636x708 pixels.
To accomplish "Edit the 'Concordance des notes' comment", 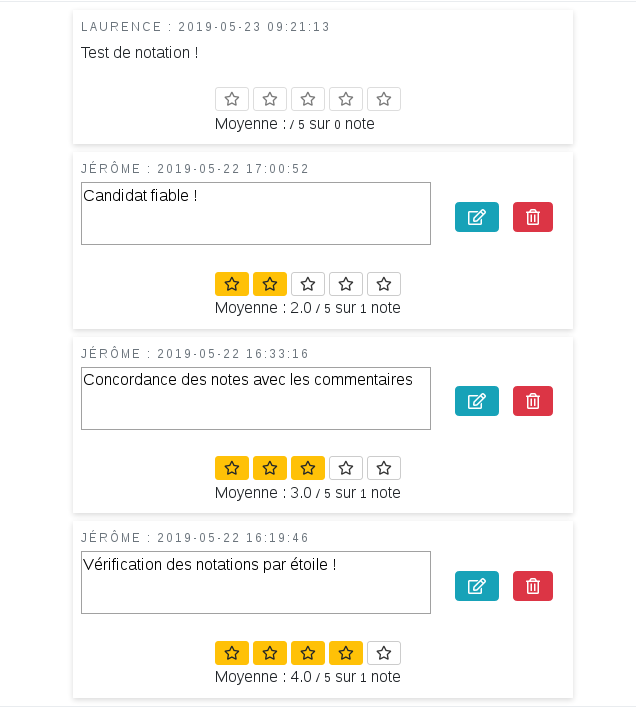I will 477,401.
